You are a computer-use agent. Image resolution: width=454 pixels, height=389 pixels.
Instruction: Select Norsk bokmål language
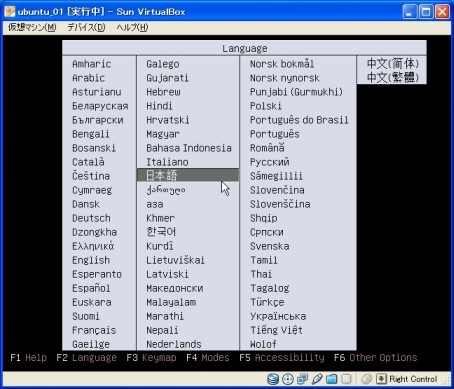[x=282, y=64]
